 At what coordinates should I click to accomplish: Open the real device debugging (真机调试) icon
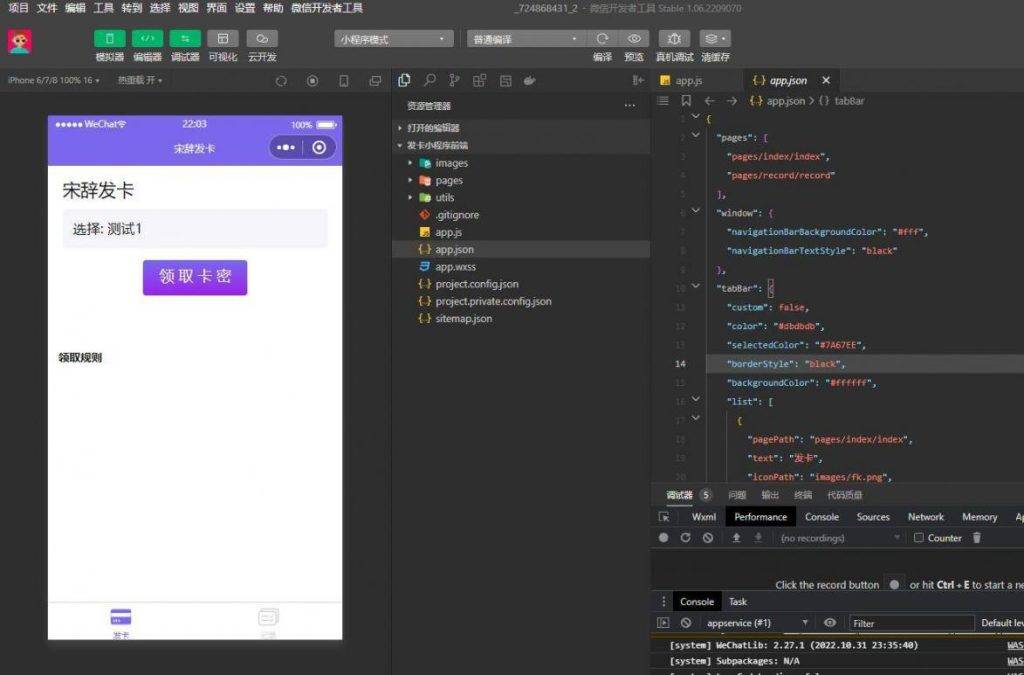coord(674,39)
